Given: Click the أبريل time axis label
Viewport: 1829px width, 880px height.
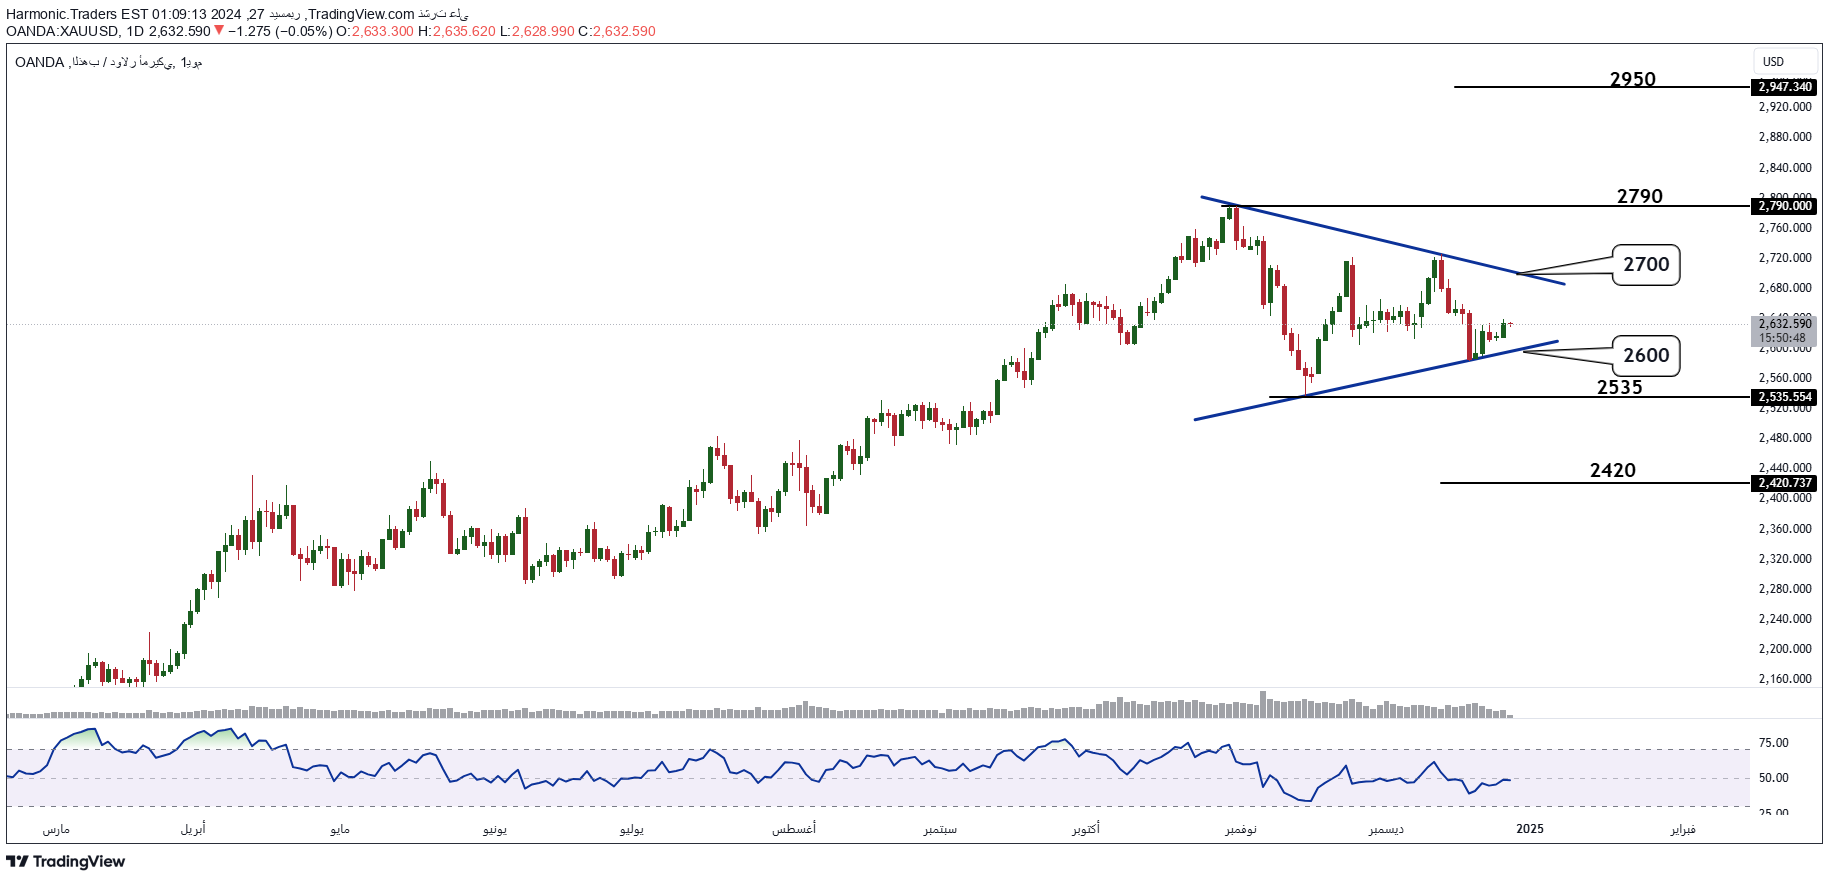Looking at the screenshot, I should tap(193, 829).
